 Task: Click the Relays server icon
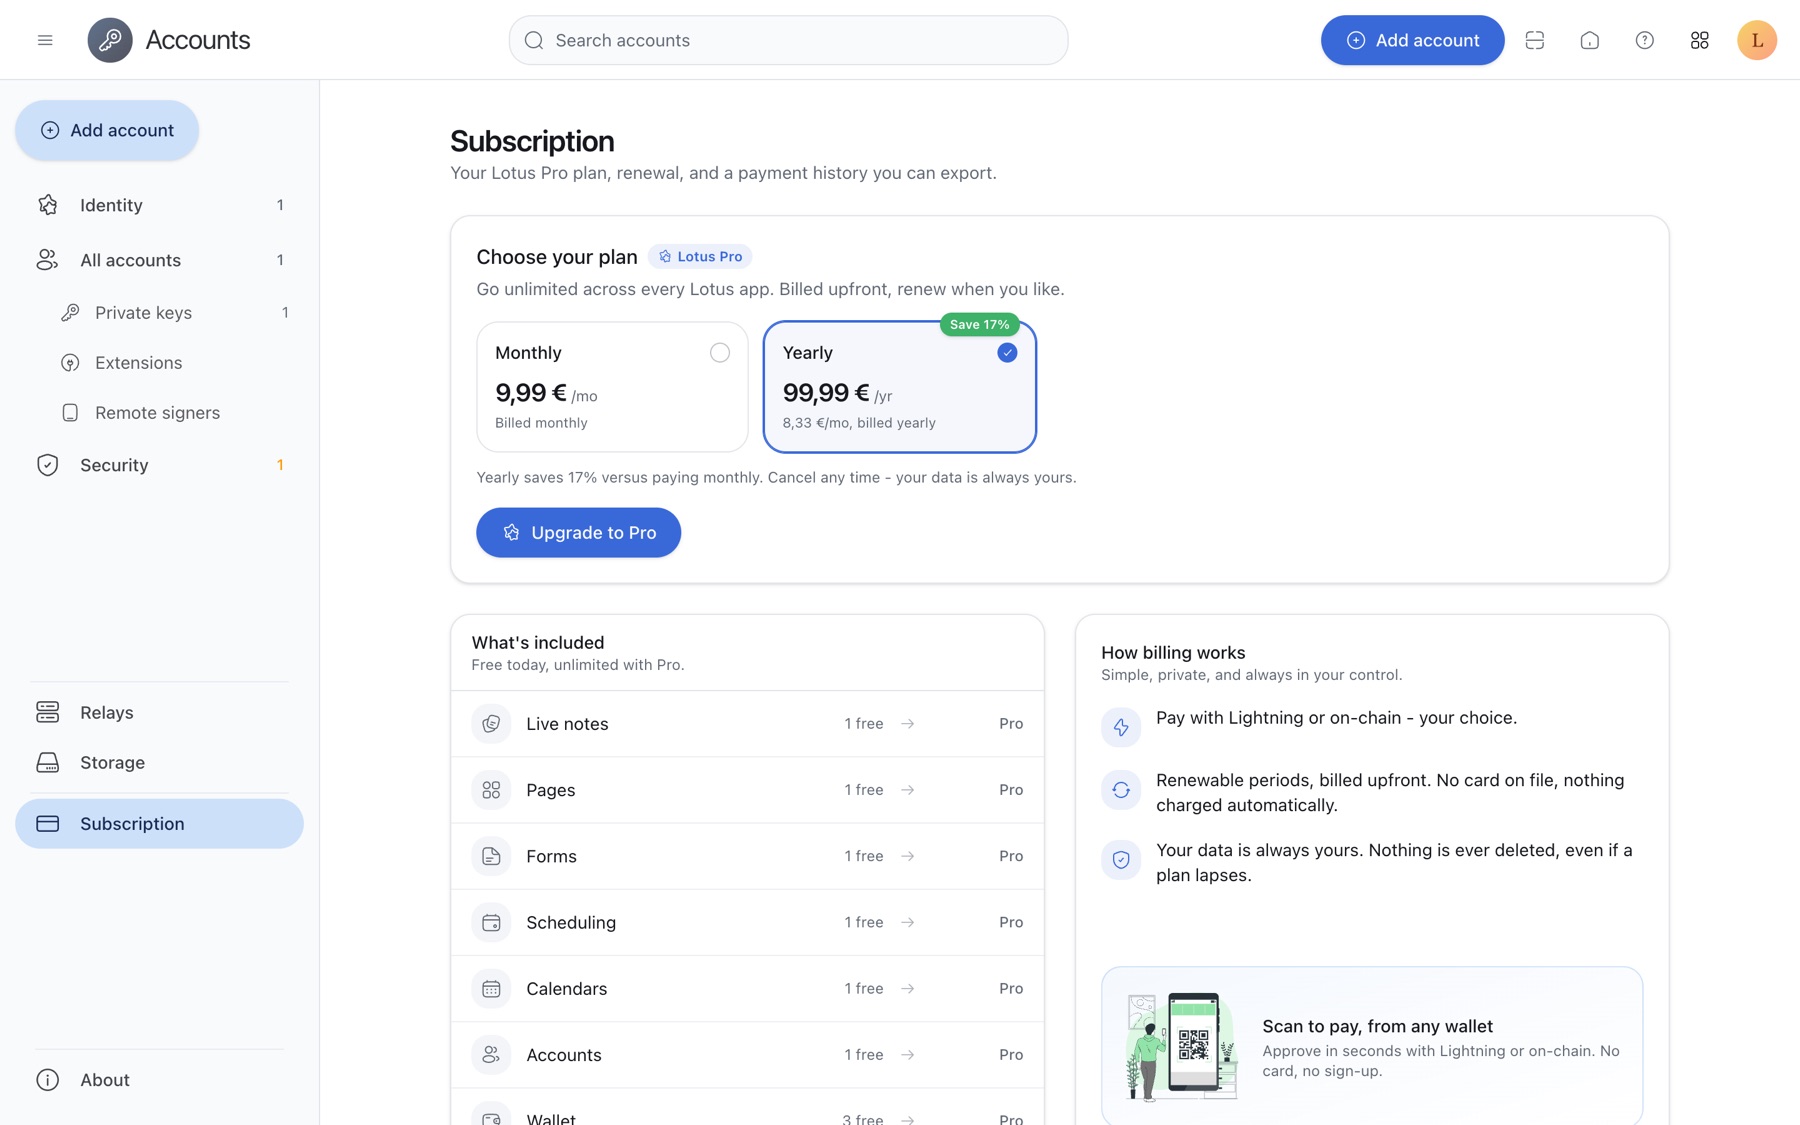47,712
